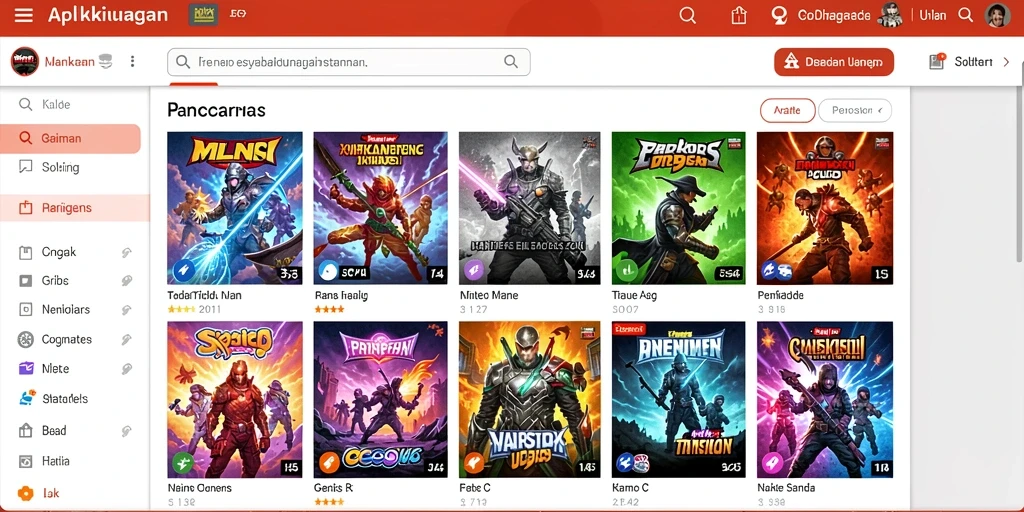This screenshot has height=512, width=1024.
Task: Click the magnifier at the search field's end
Action: pyautogui.click(x=511, y=62)
